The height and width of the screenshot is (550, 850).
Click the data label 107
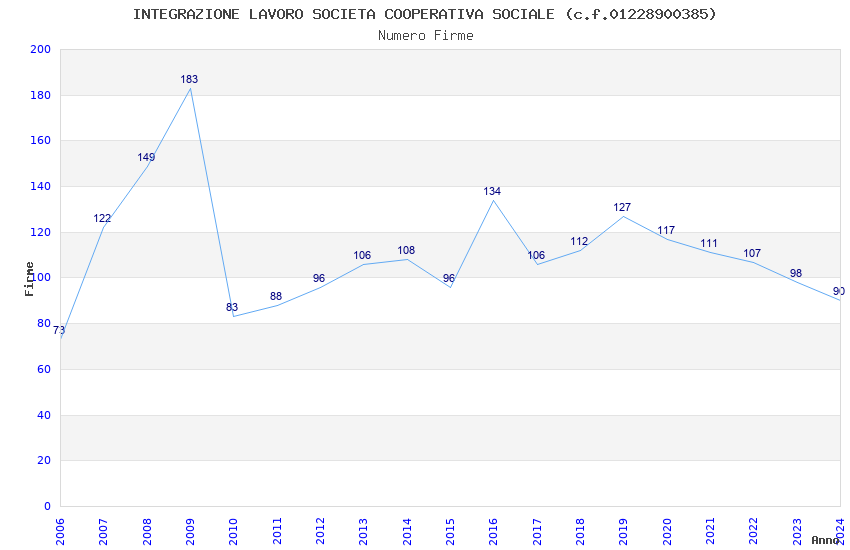click(752, 253)
